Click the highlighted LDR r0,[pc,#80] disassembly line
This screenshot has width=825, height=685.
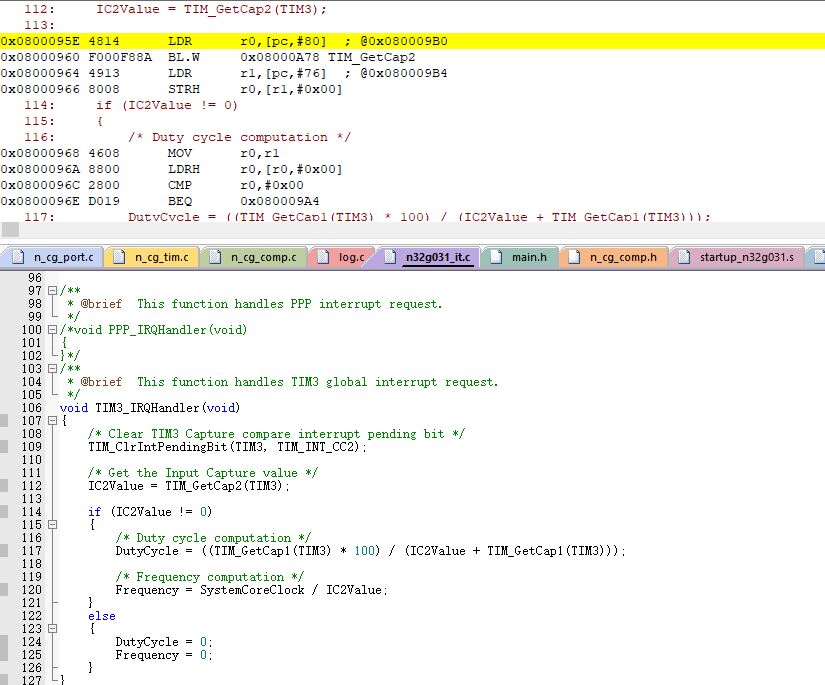click(x=412, y=41)
